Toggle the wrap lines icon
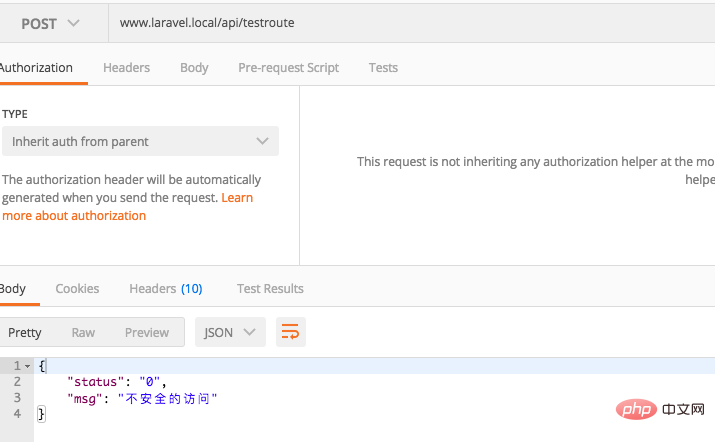 pos(290,332)
